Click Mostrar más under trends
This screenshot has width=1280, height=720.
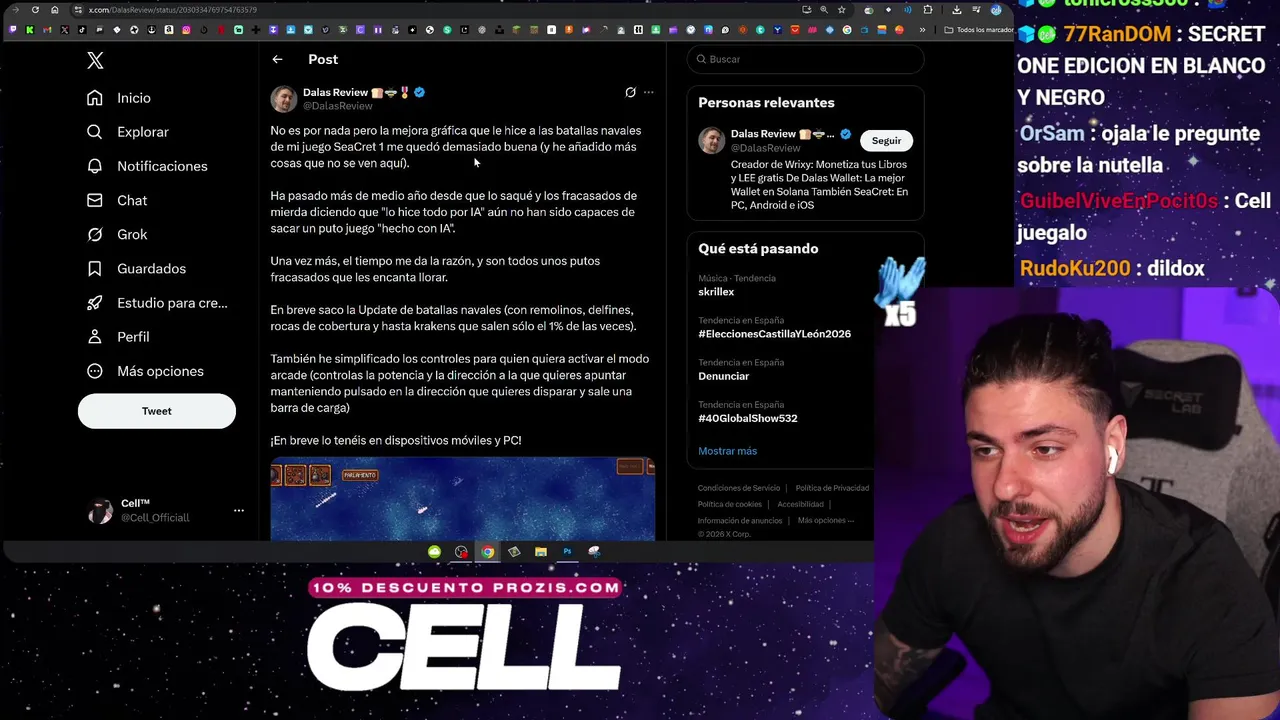pos(727,451)
